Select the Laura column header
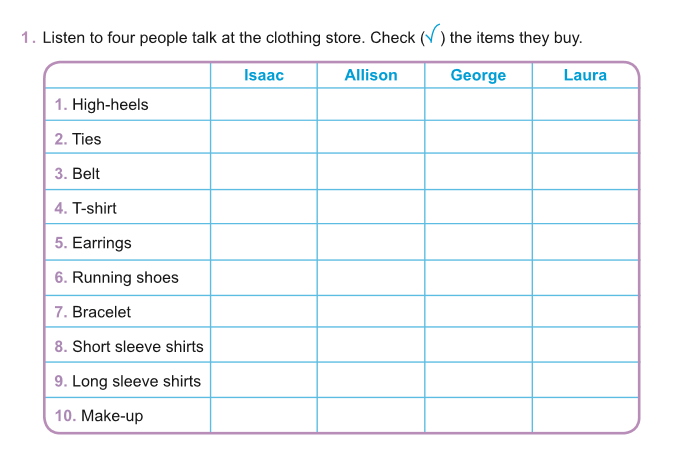689x449 pixels. click(585, 75)
